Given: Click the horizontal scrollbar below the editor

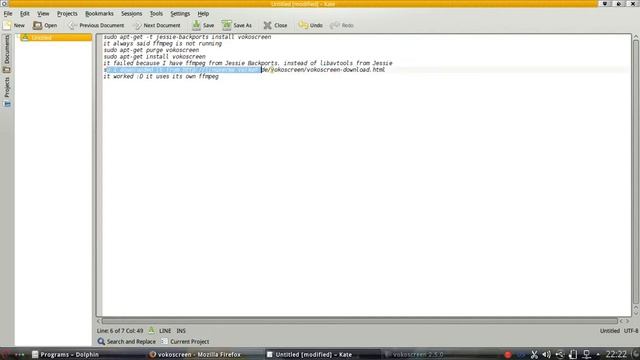Looking at the screenshot, I should [359, 321].
